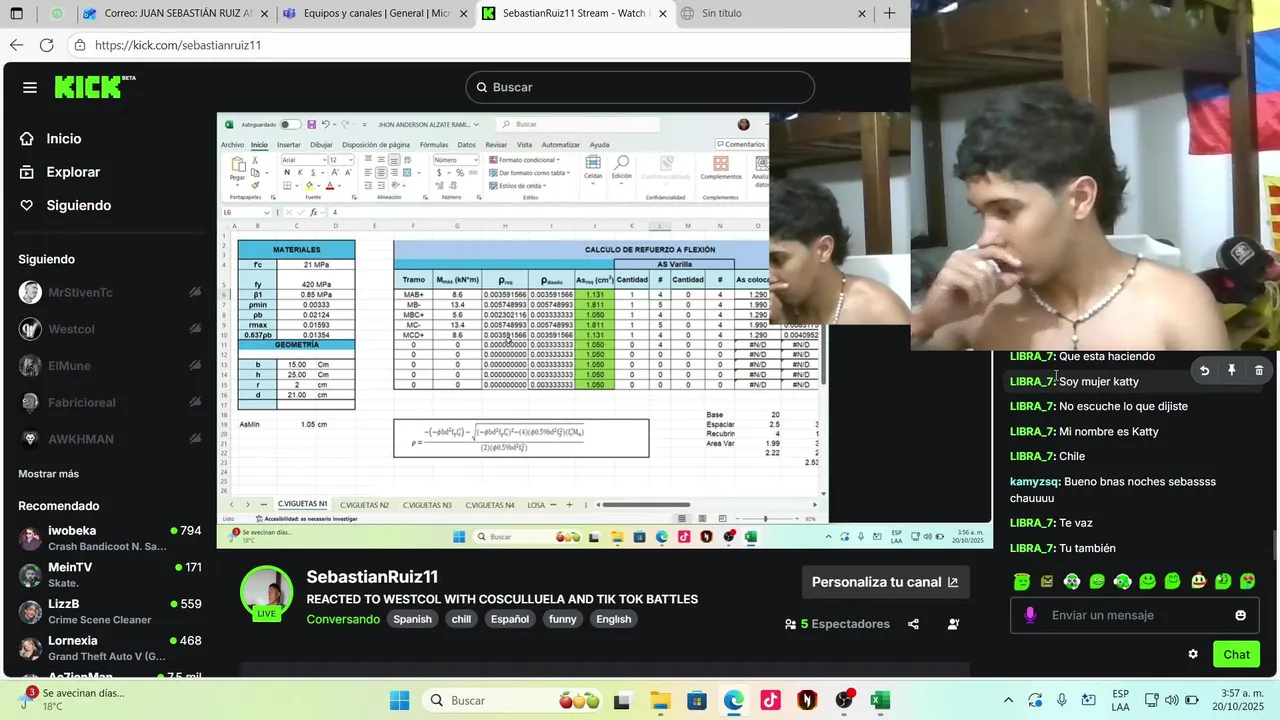Click the moderator user icon beside share
The height and width of the screenshot is (720, 1280).
(x=953, y=624)
